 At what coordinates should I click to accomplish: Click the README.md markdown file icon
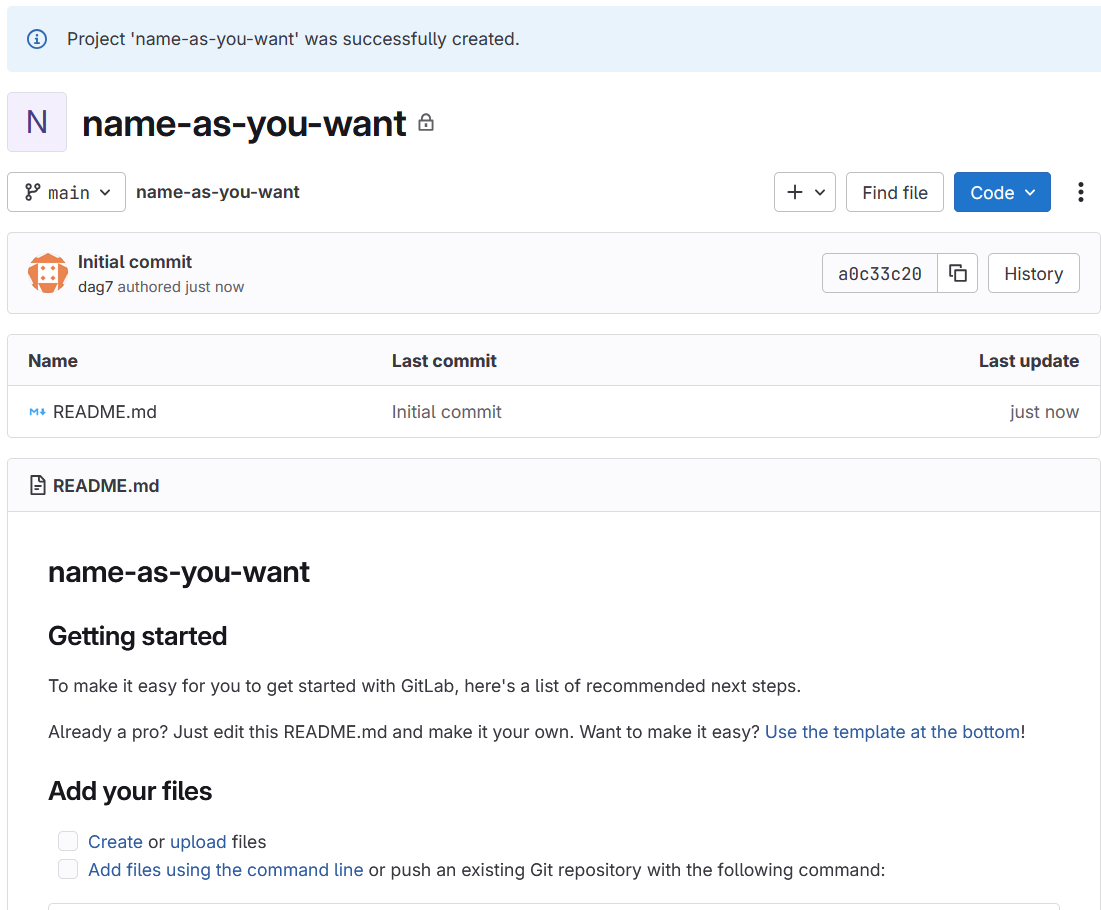click(x=37, y=412)
